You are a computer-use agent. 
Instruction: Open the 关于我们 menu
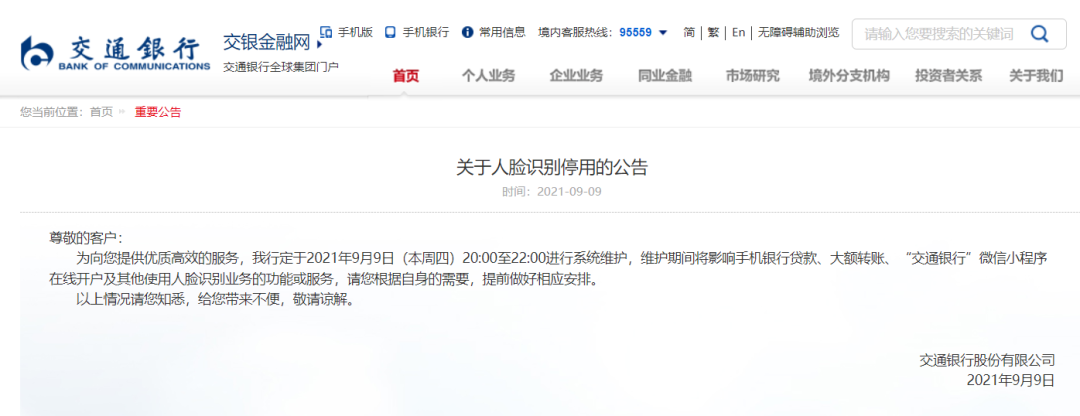click(x=1036, y=76)
